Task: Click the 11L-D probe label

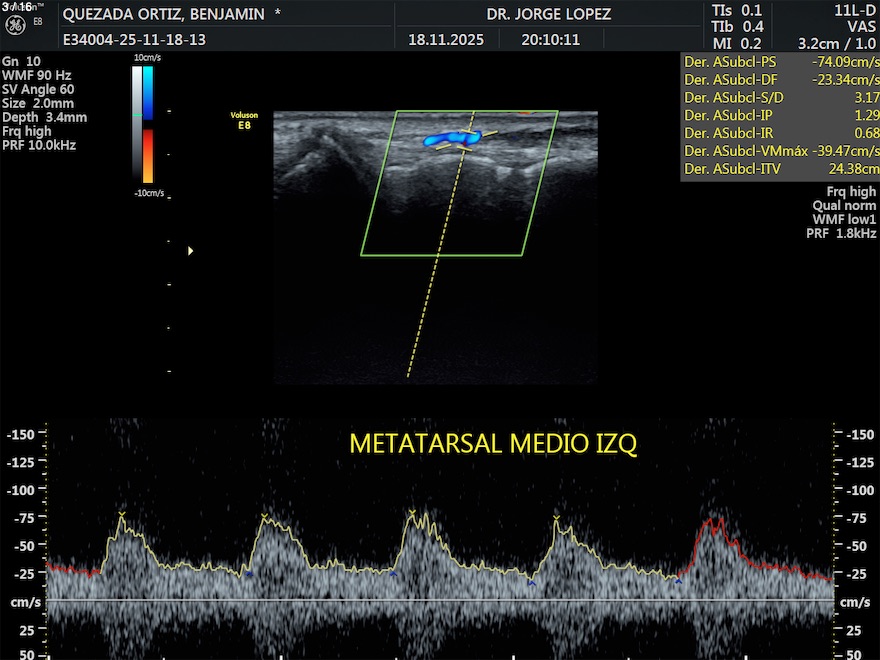Action: tap(856, 10)
